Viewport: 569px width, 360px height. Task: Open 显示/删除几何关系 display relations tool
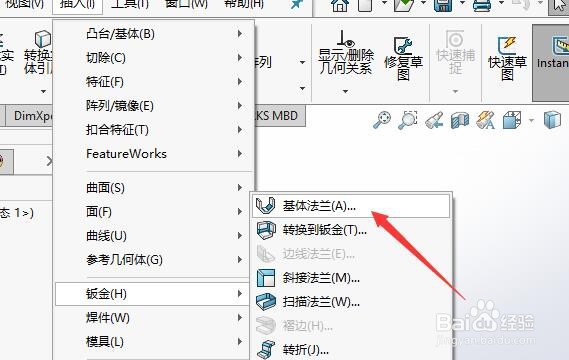pyautogui.click(x=346, y=53)
